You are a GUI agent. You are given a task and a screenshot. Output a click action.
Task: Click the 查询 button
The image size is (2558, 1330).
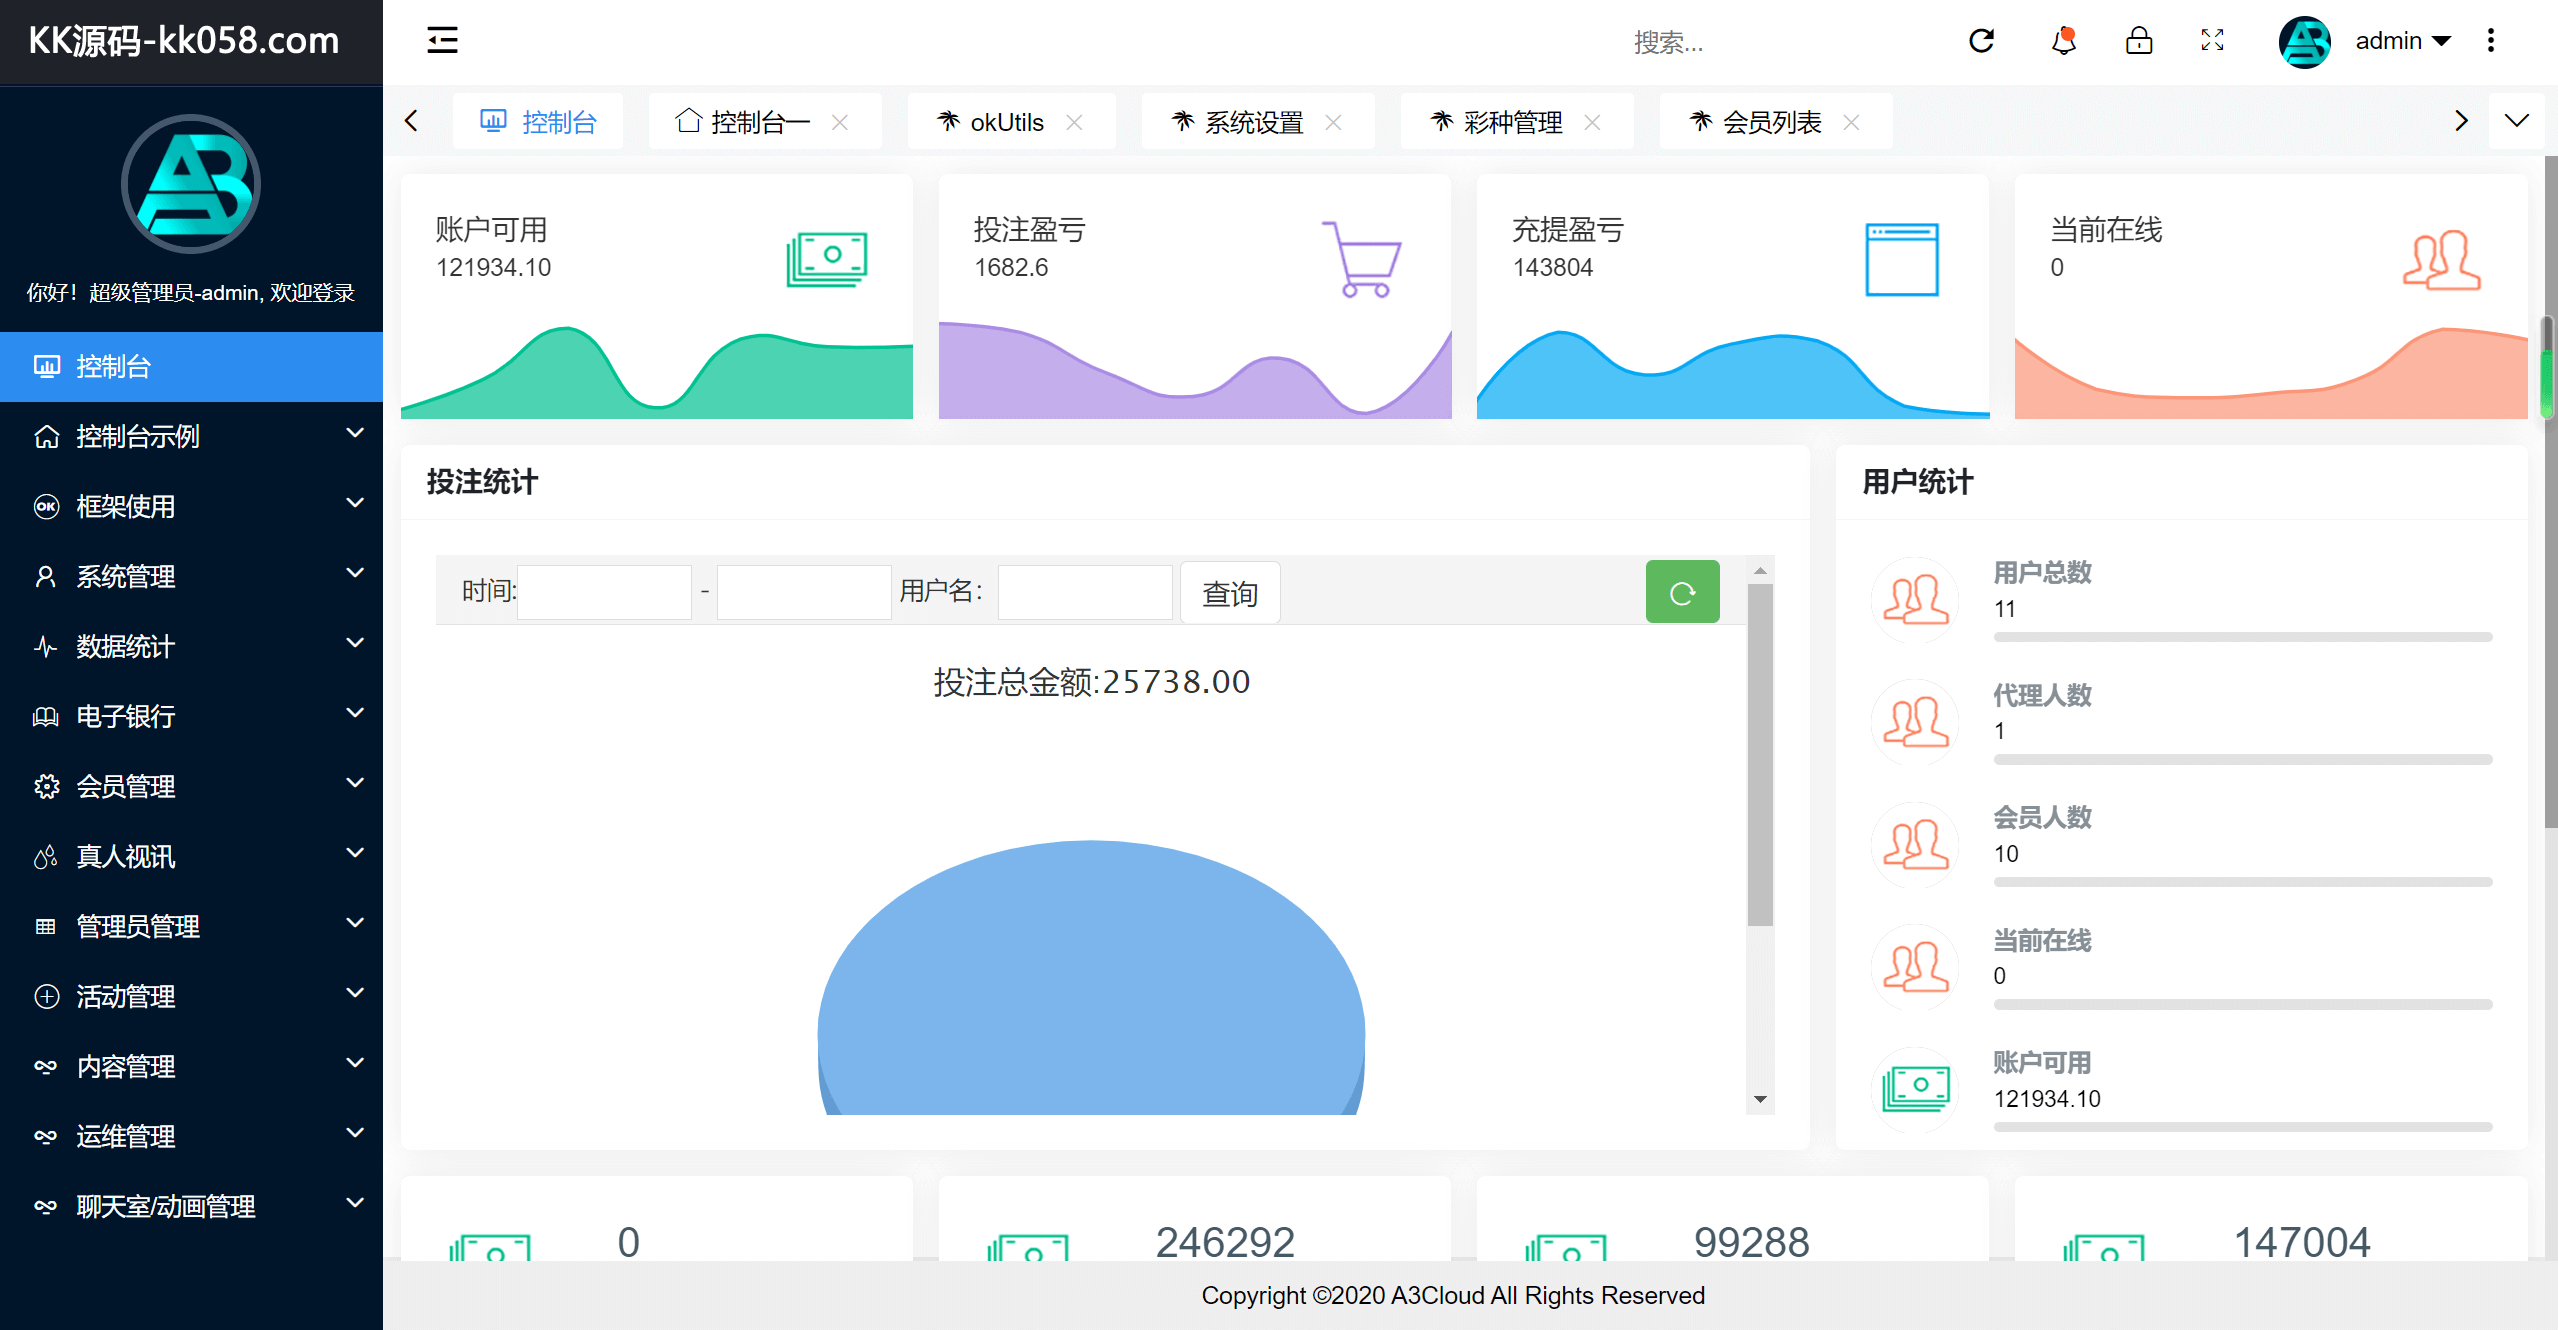(x=1230, y=593)
